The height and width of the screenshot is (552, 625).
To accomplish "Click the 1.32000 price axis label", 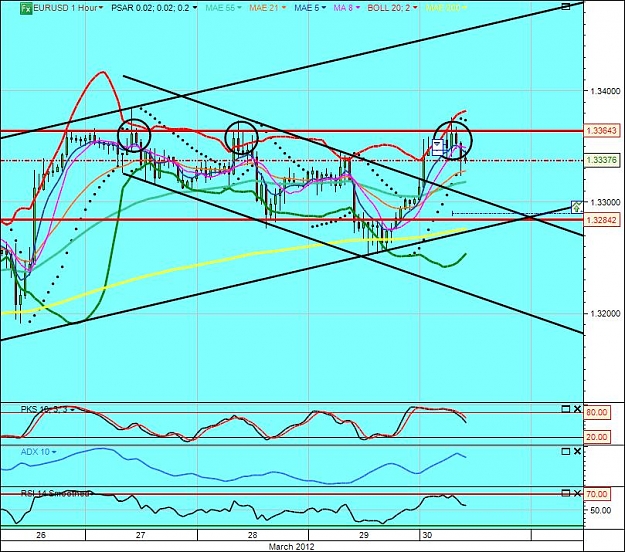I will (605, 314).
